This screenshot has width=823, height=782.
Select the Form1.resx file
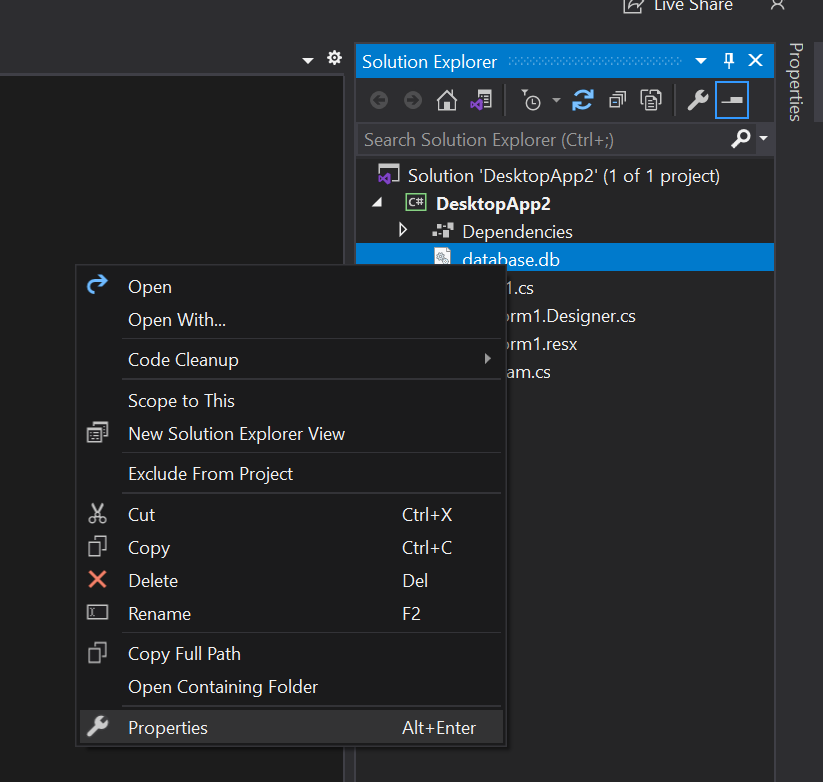point(542,344)
